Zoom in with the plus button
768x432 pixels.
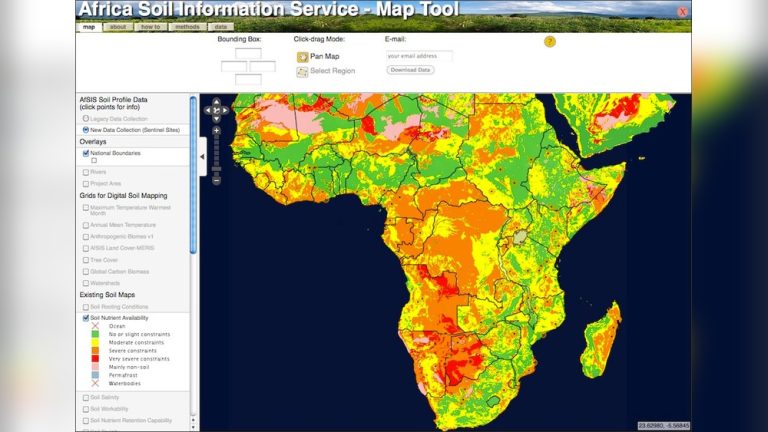[216, 131]
